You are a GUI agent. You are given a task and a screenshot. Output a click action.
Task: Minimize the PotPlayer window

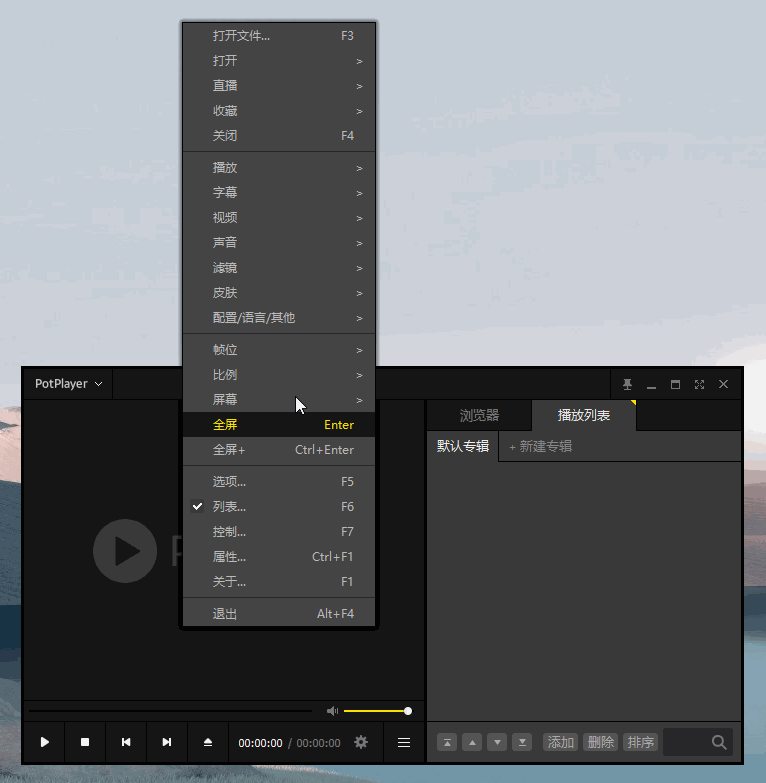[652, 385]
